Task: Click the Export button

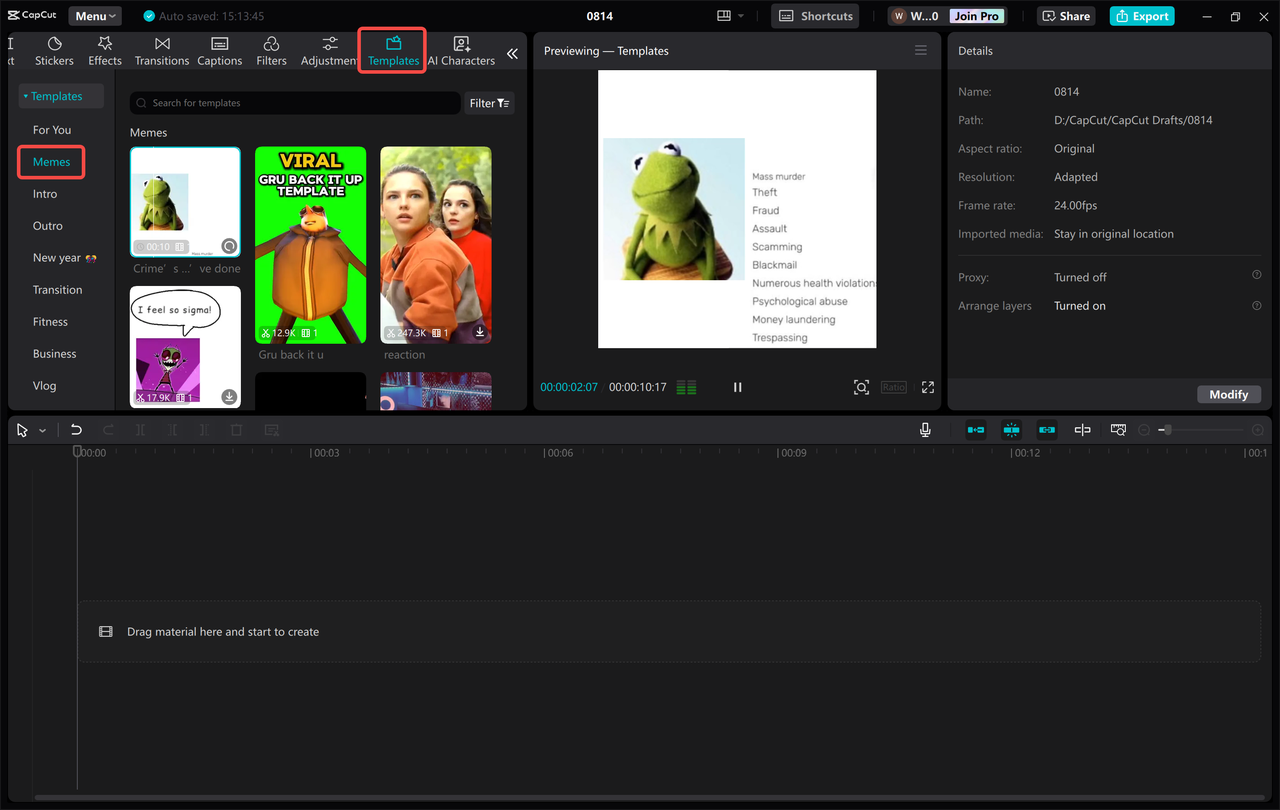Action: point(1141,16)
